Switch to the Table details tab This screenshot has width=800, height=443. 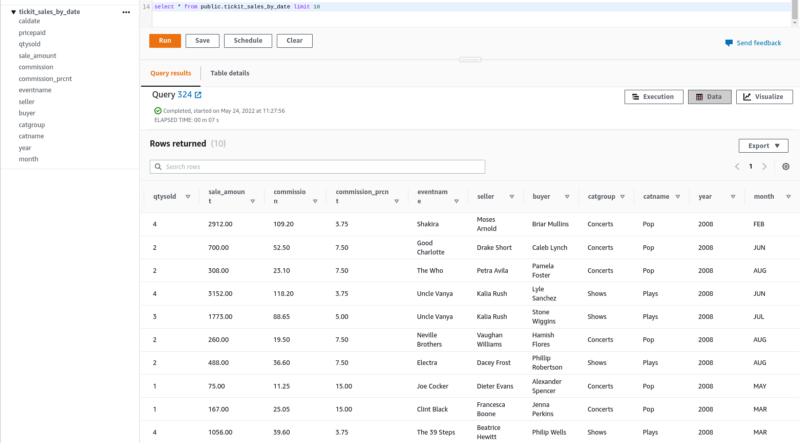tap(230, 73)
